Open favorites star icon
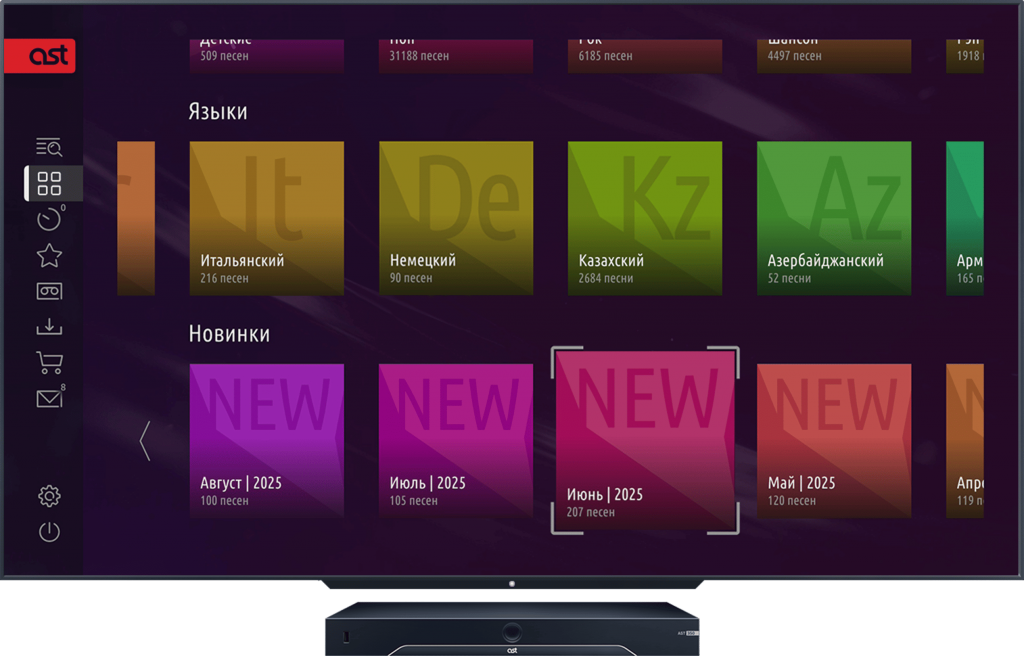Image resolution: width=1024 pixels, height=656 pixels. (49, 256)
